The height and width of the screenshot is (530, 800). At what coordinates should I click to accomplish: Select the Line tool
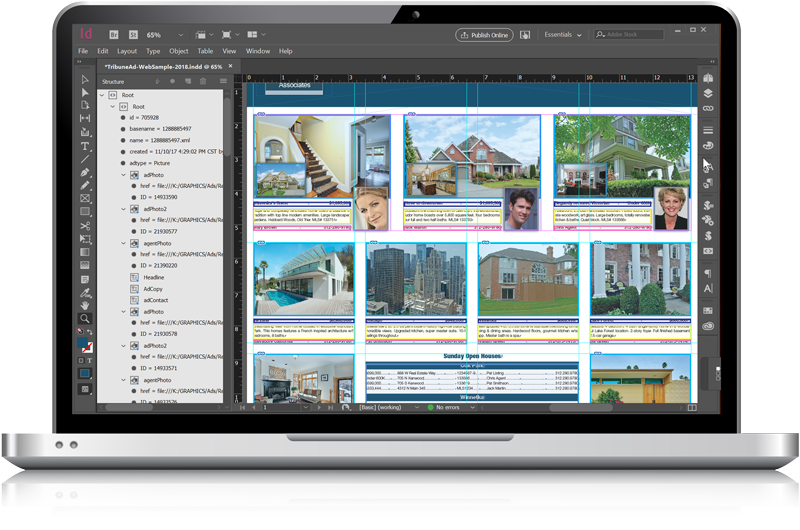(x=85, y=159)
